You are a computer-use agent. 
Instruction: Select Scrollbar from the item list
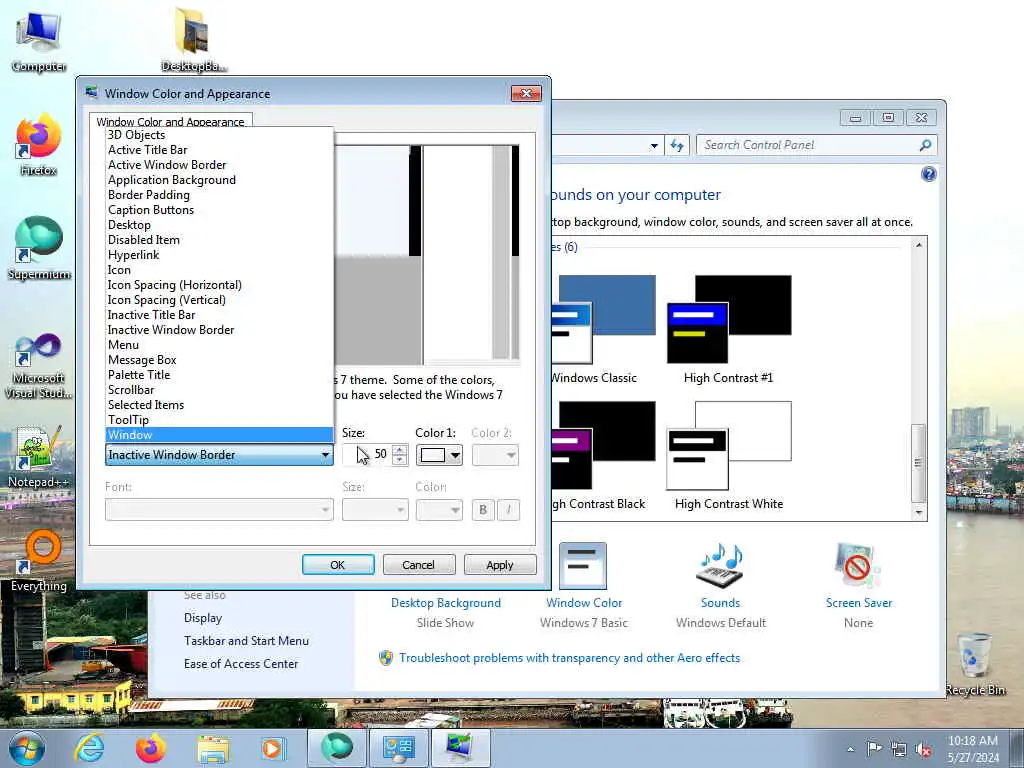tap(219, 390)
